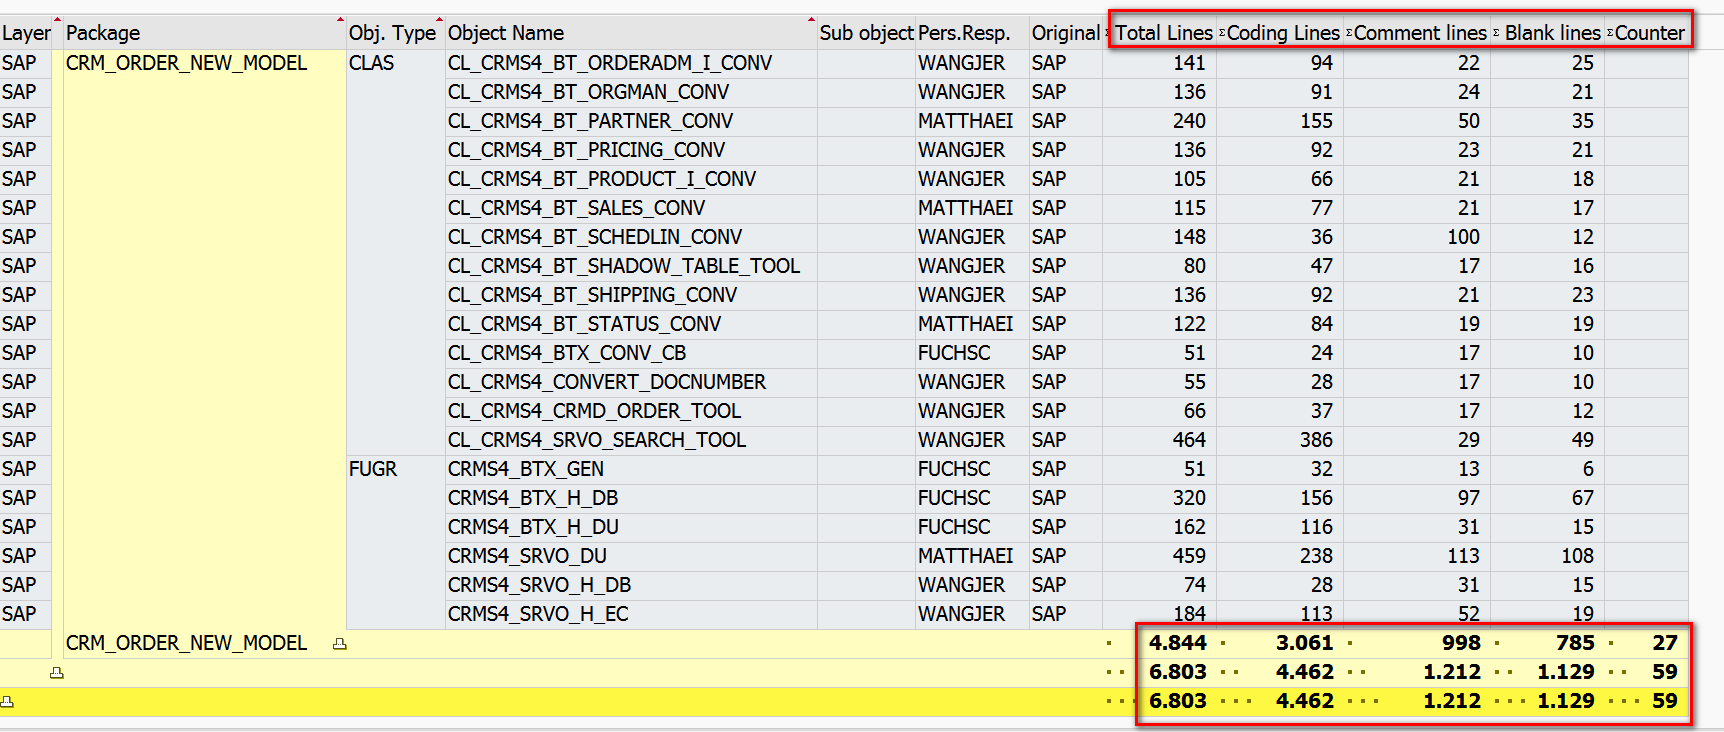Screen dimensions: 1724x732
Task: Click the Obj. Type column header
Action: (392, 33)
